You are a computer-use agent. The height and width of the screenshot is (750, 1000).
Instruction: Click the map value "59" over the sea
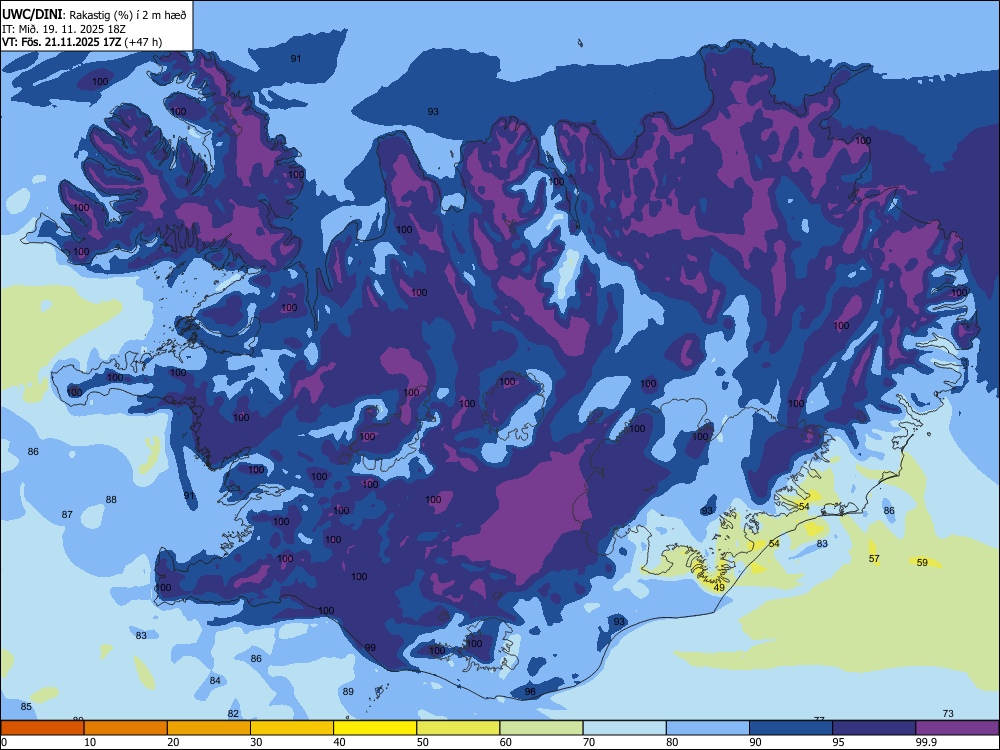point(922,562)
